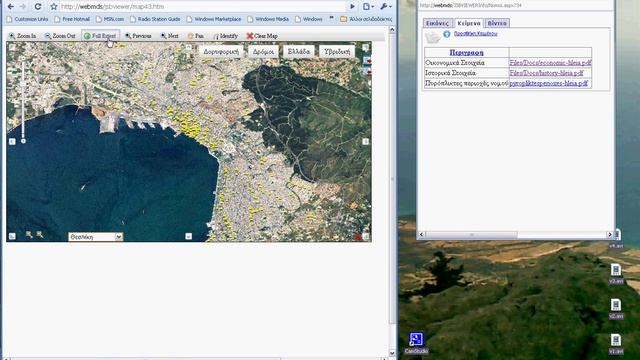Open the Θεσ/νίκη location dropdown
Screen dimensions: 640x360
(x=95, y=237)
